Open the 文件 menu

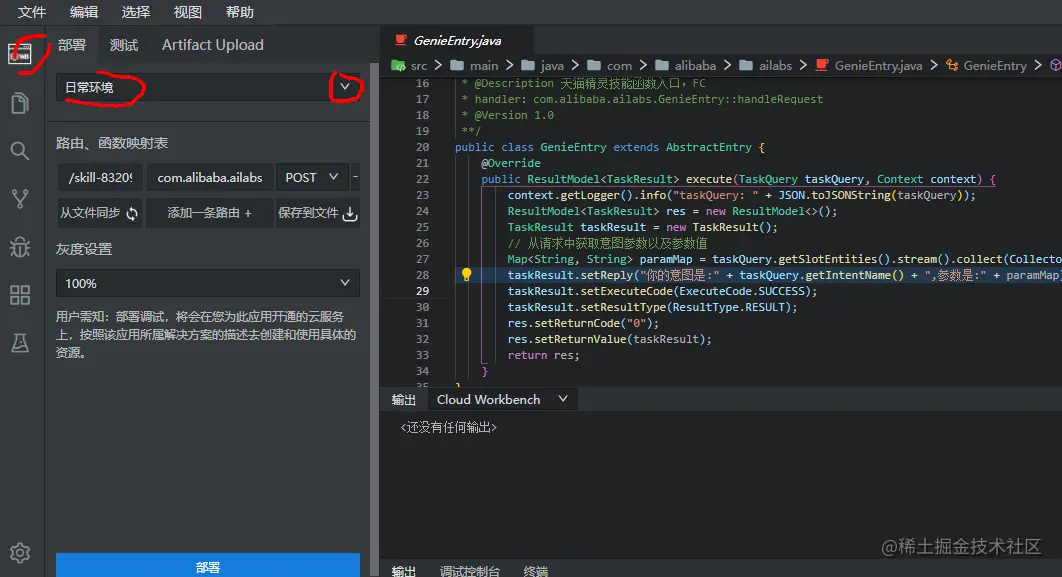coord(31,12)
